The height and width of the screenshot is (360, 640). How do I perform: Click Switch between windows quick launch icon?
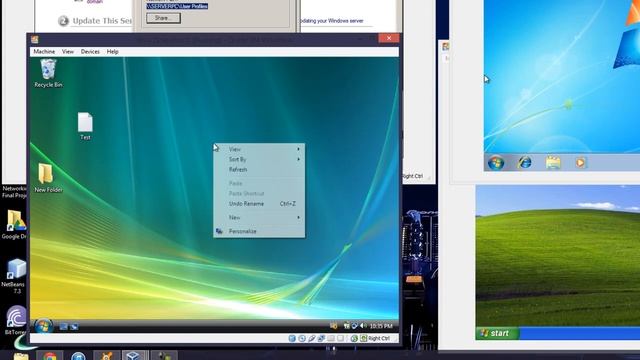pyautogui.click(x=74, y=326)
